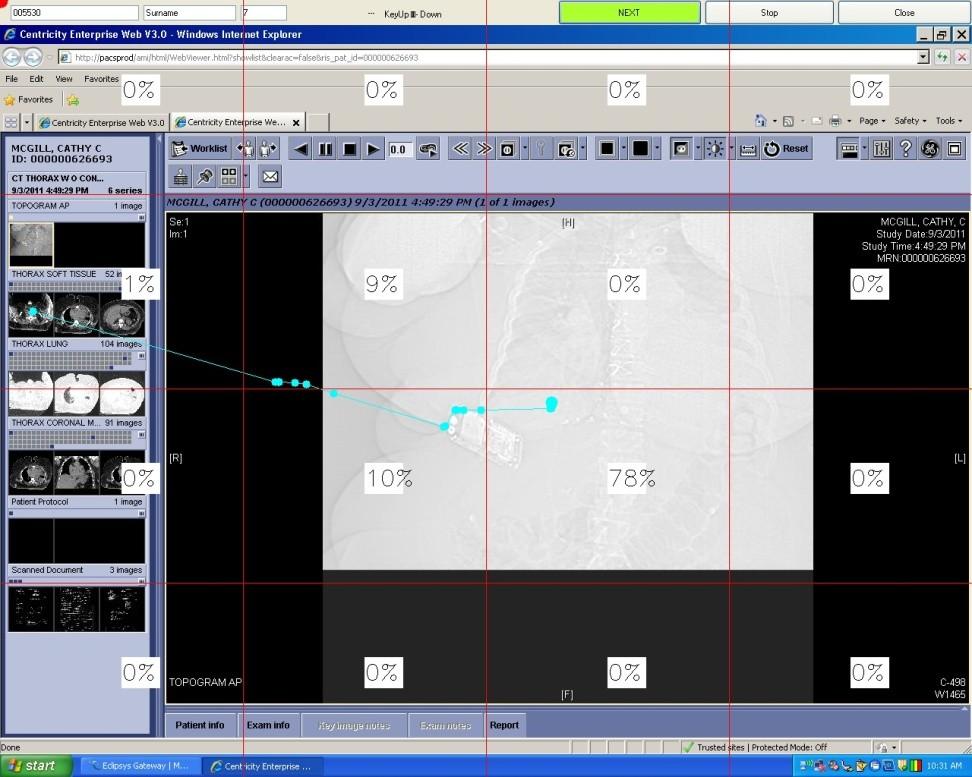Open the Worklist

(200, 149)
